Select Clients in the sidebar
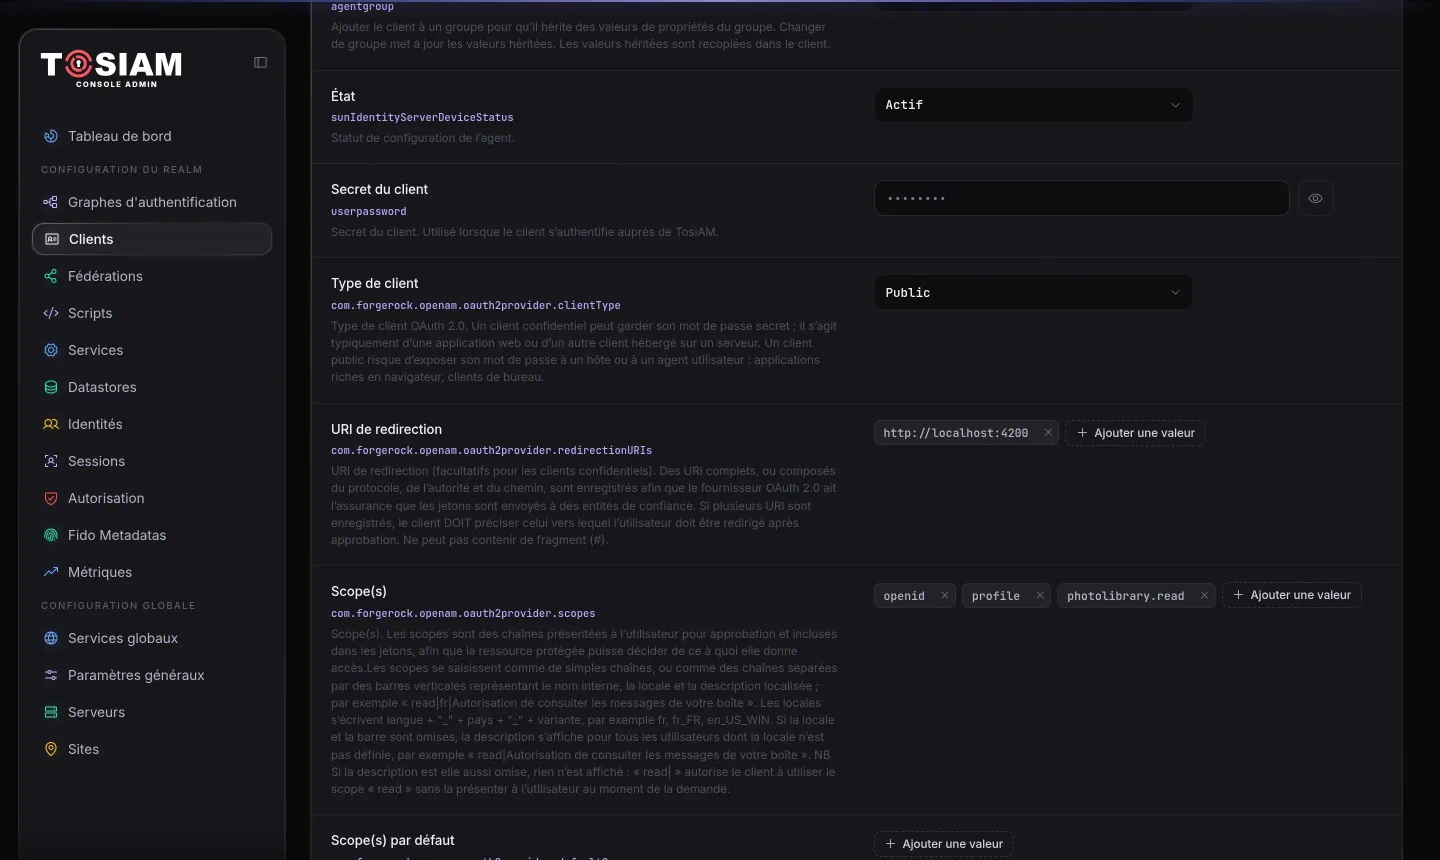The image size is (1440, 860). point(152,239)
